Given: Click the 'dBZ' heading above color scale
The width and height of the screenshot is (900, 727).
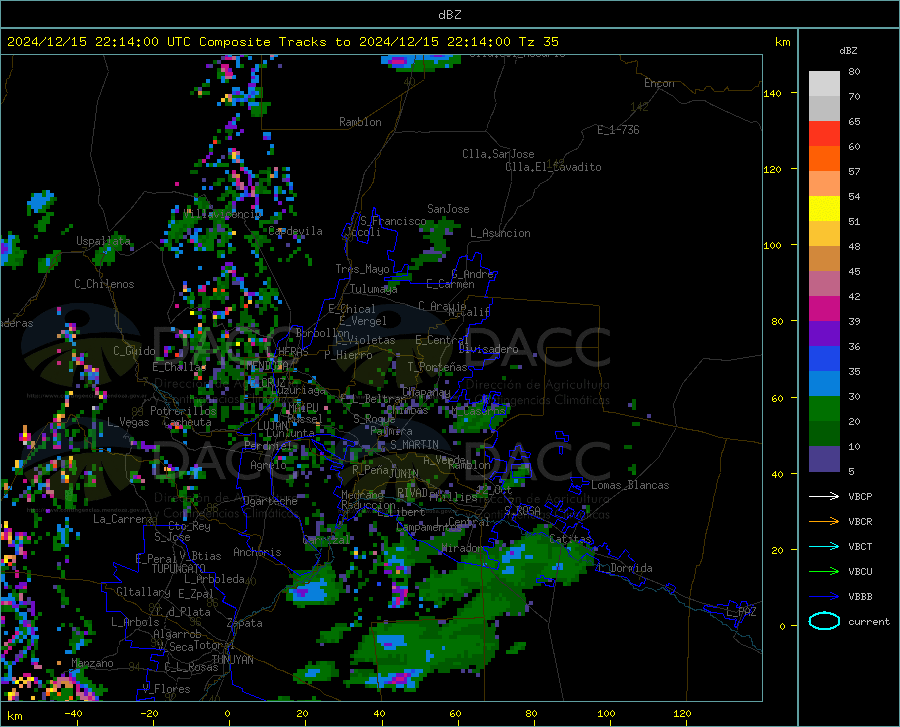Looking at the screenshot, I should point(848,50).
